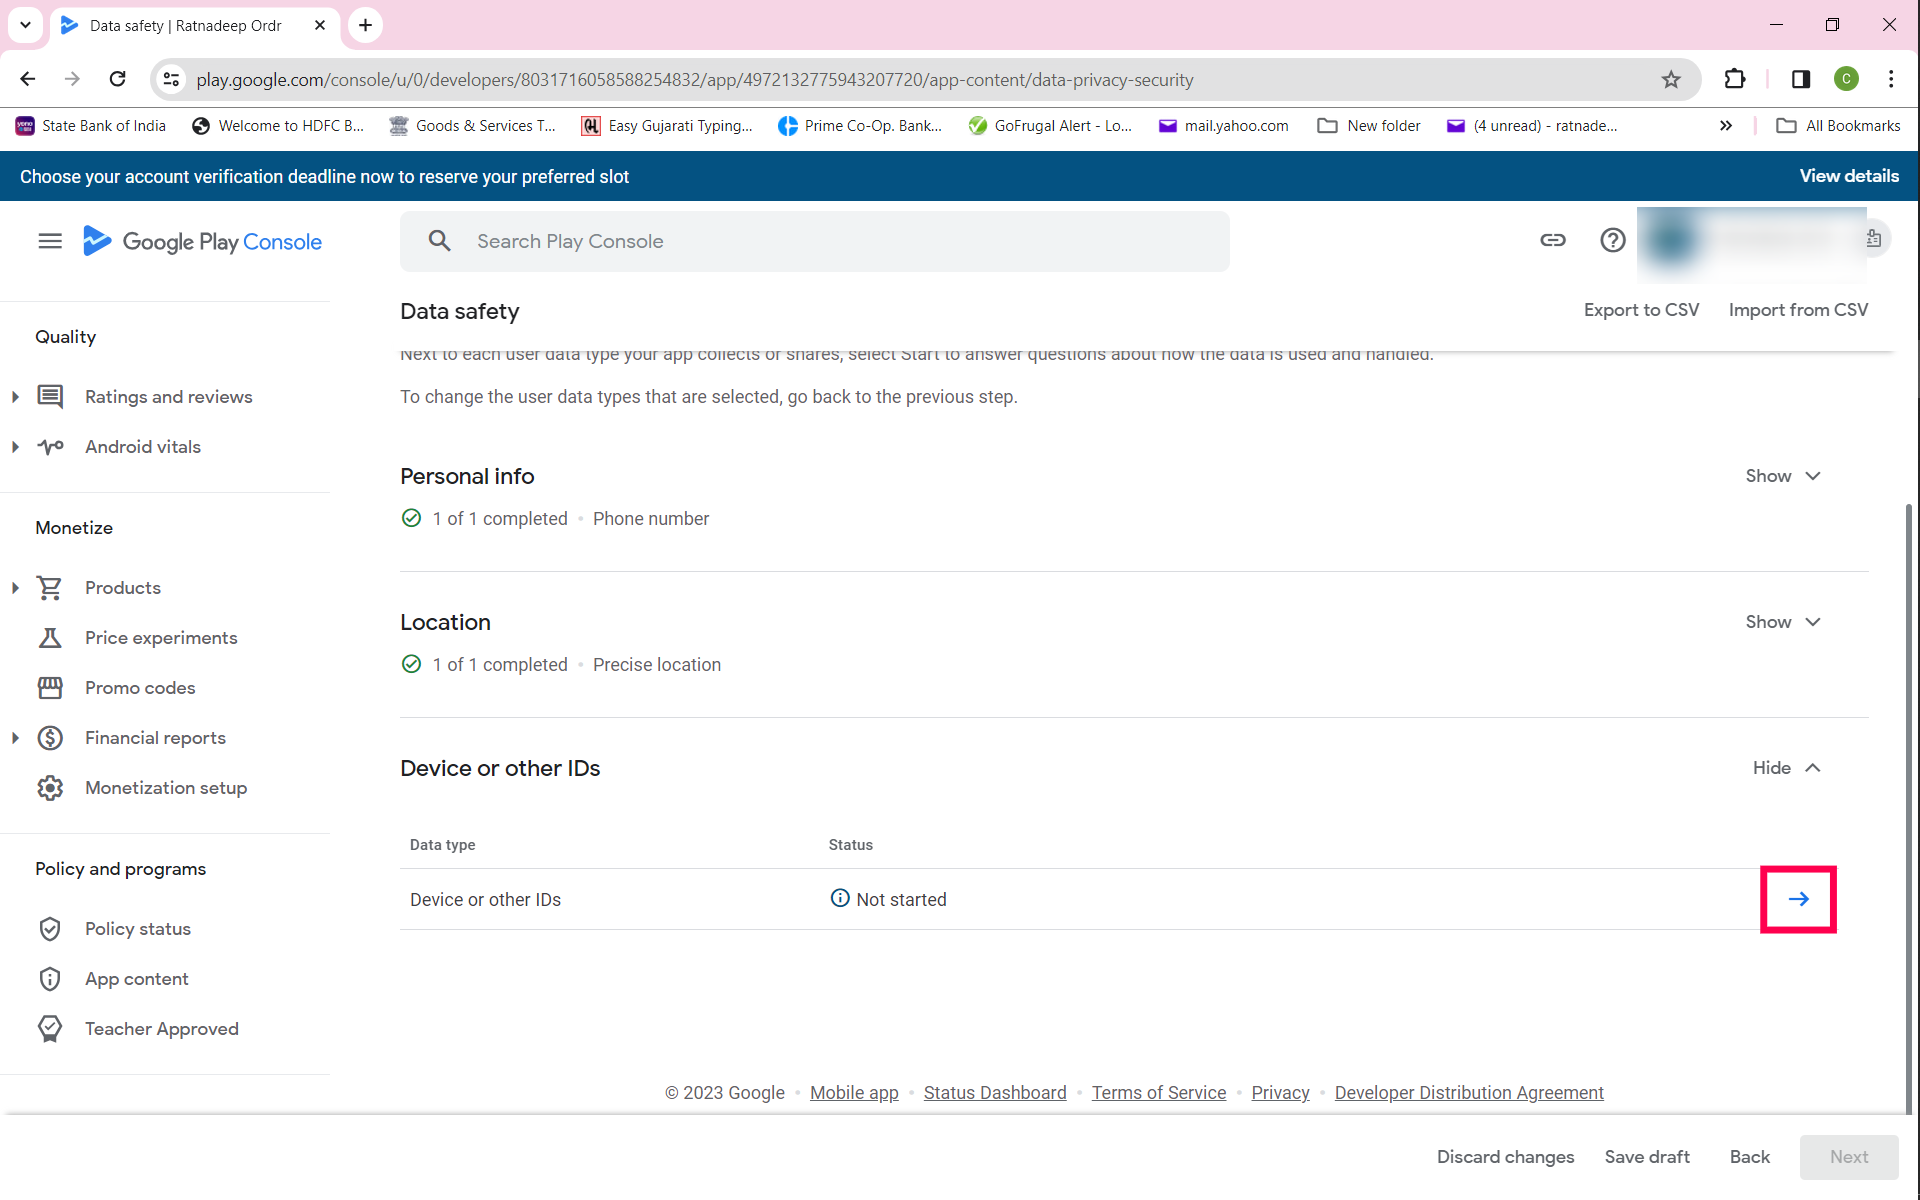Show the Location section details

pos(1783,622)
